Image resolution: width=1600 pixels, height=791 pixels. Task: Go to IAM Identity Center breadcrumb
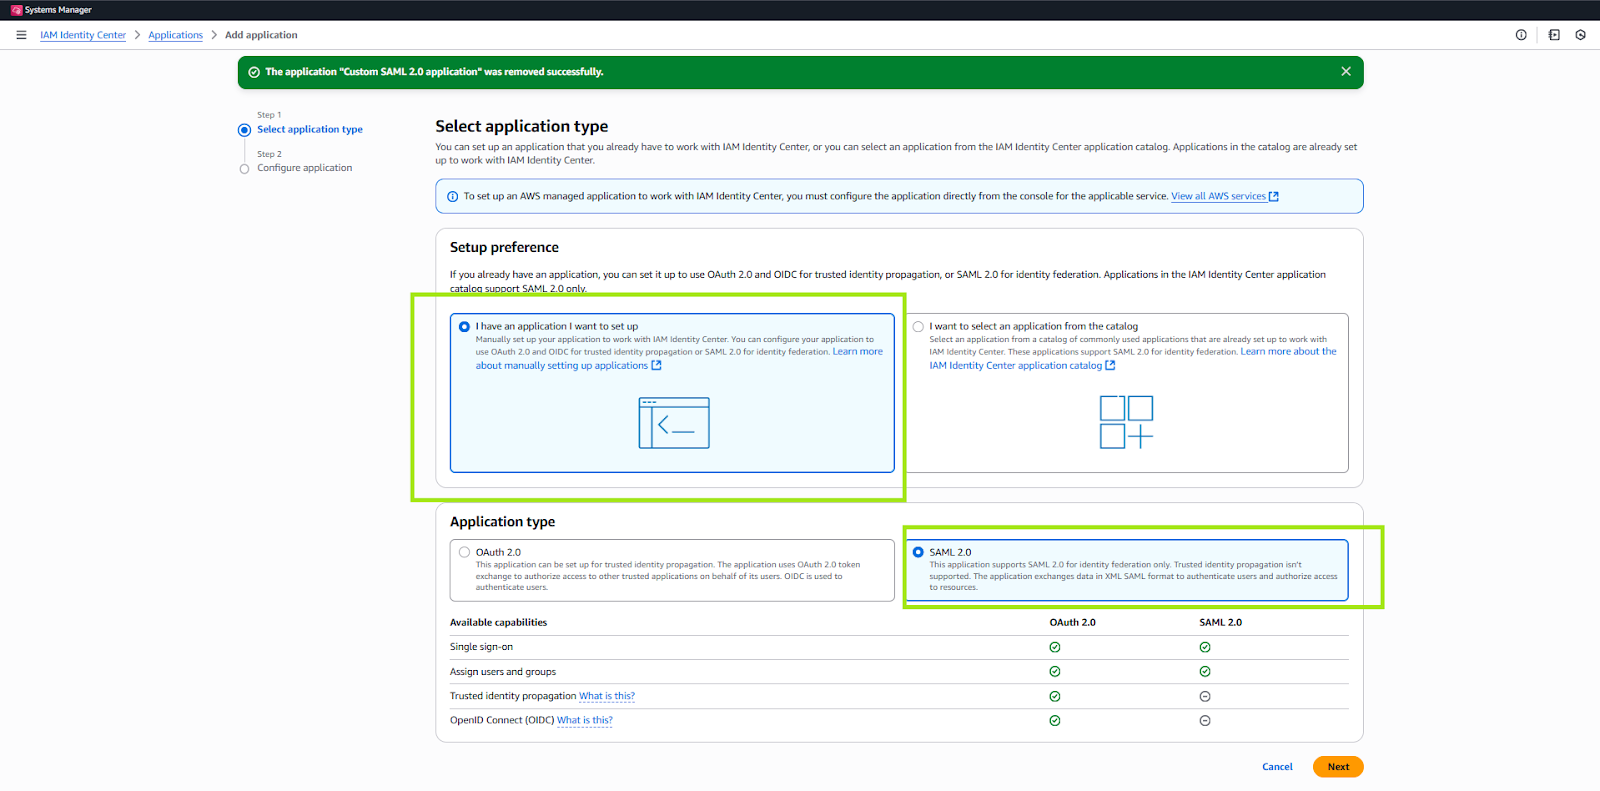(83, 35)
